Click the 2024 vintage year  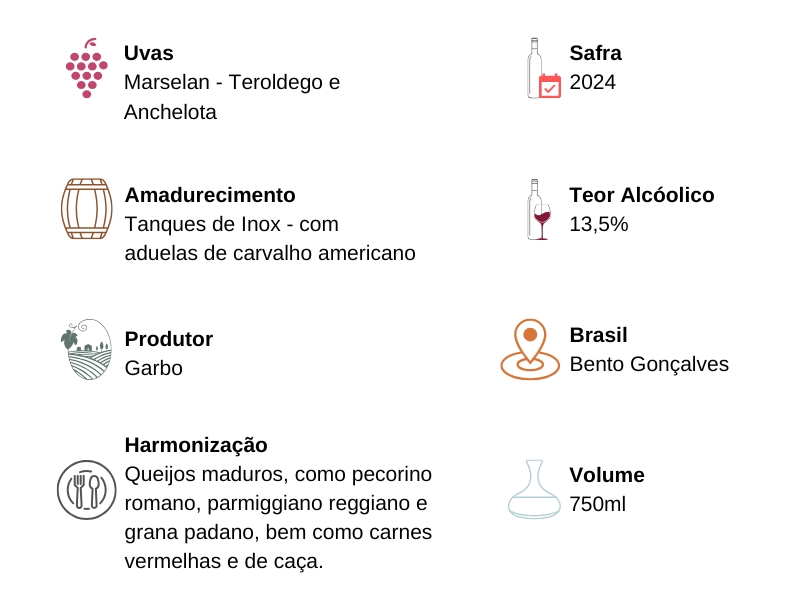pyautogui.click(x=593, y=82)
